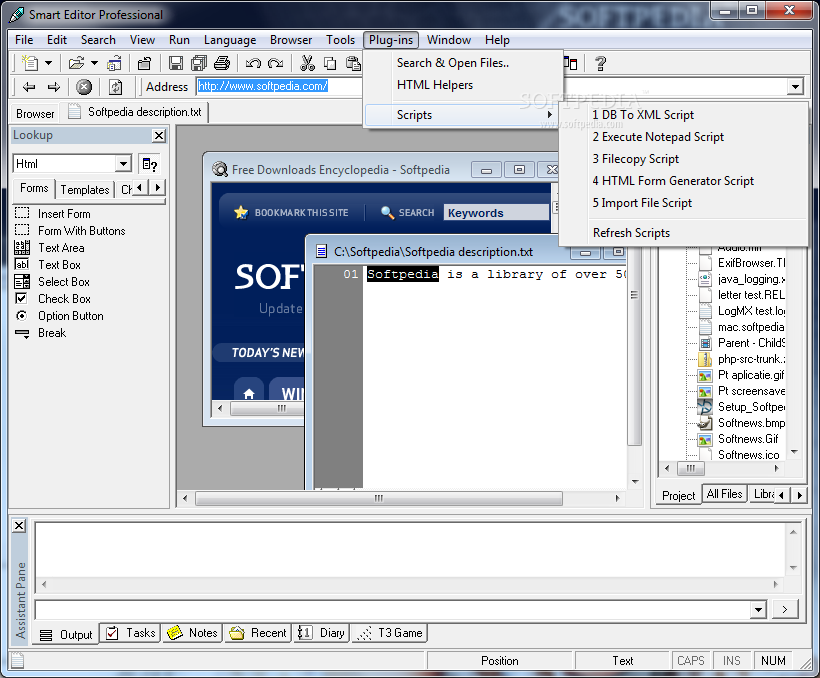820x678 pixels.
Task: Click the Lookup help icon beside Html
Action: coord(150,164)
